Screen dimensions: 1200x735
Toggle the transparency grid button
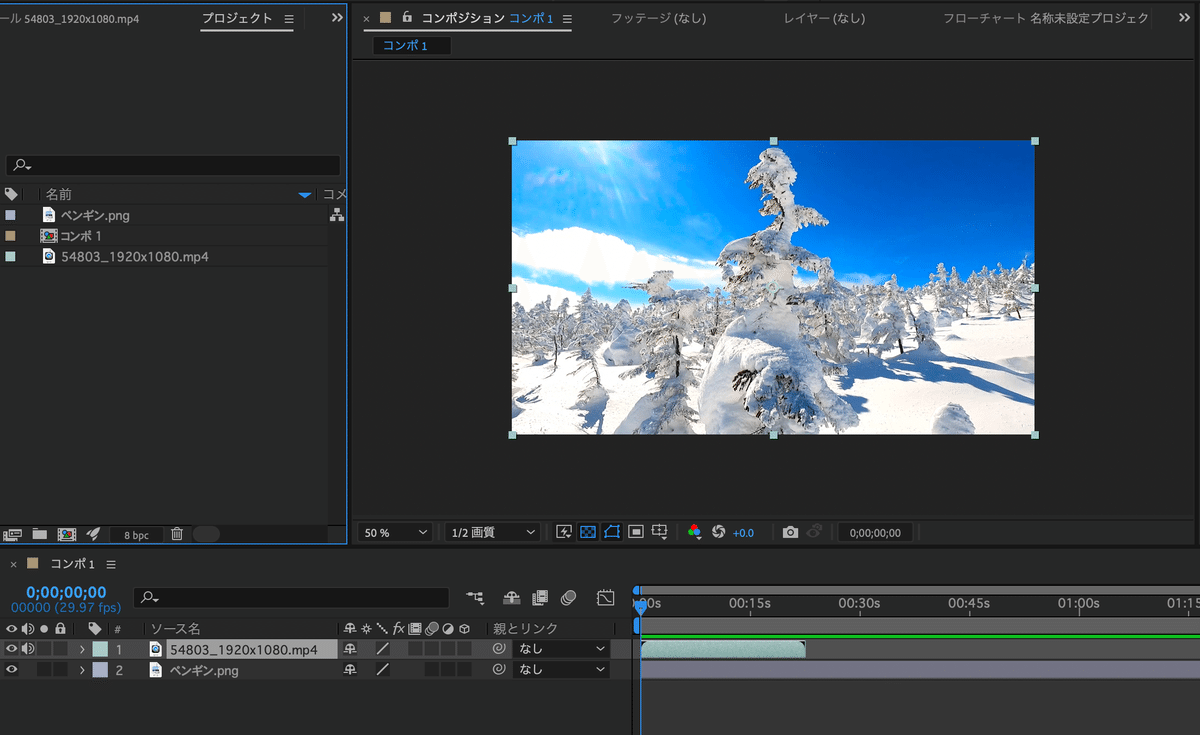click(x=587, y=533)
